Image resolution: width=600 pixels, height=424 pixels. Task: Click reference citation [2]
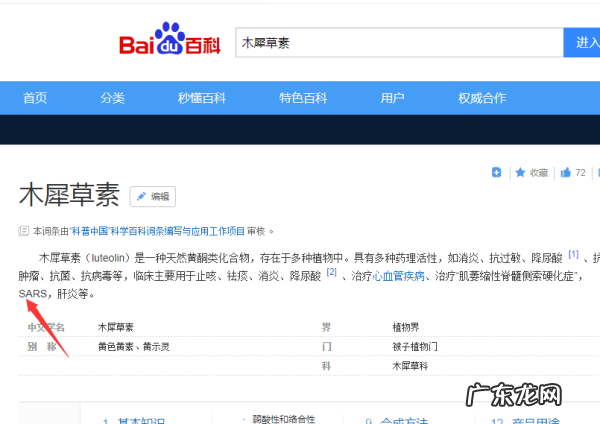332,272
